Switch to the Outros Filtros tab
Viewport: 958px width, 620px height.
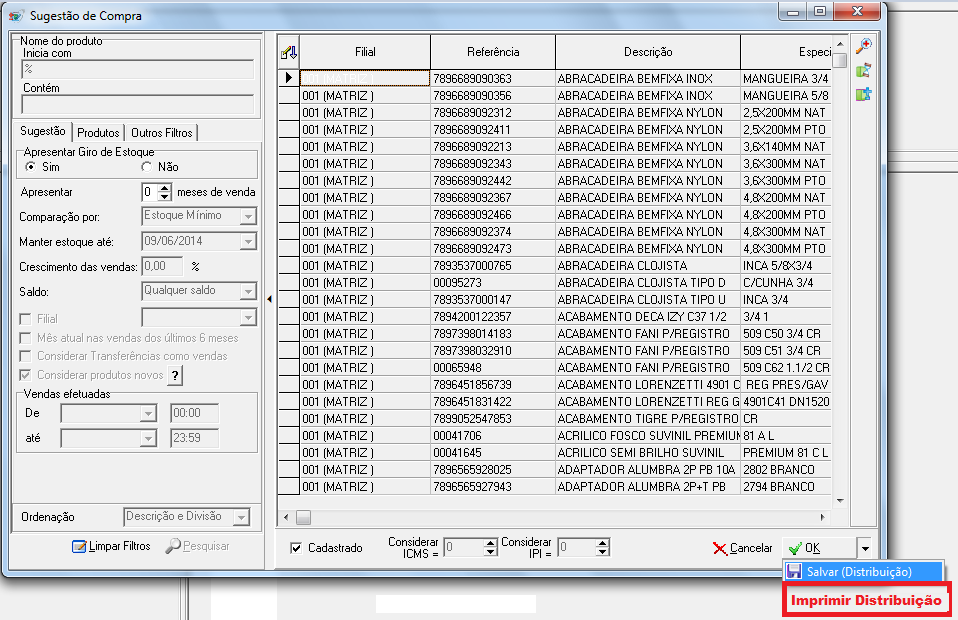point(161,133)
